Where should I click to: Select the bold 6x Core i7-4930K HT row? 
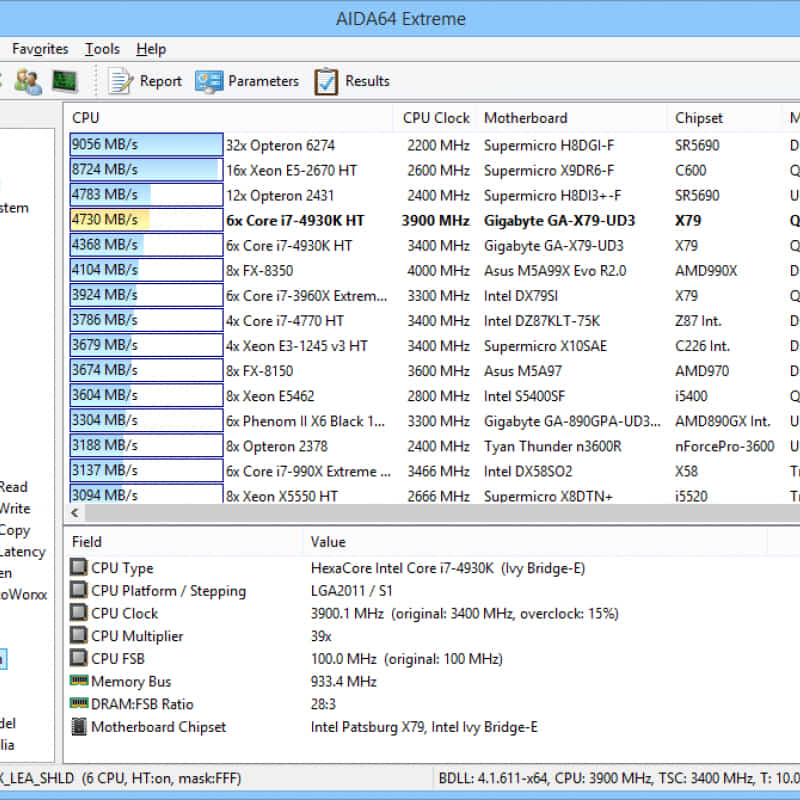[x=434, y=220]
